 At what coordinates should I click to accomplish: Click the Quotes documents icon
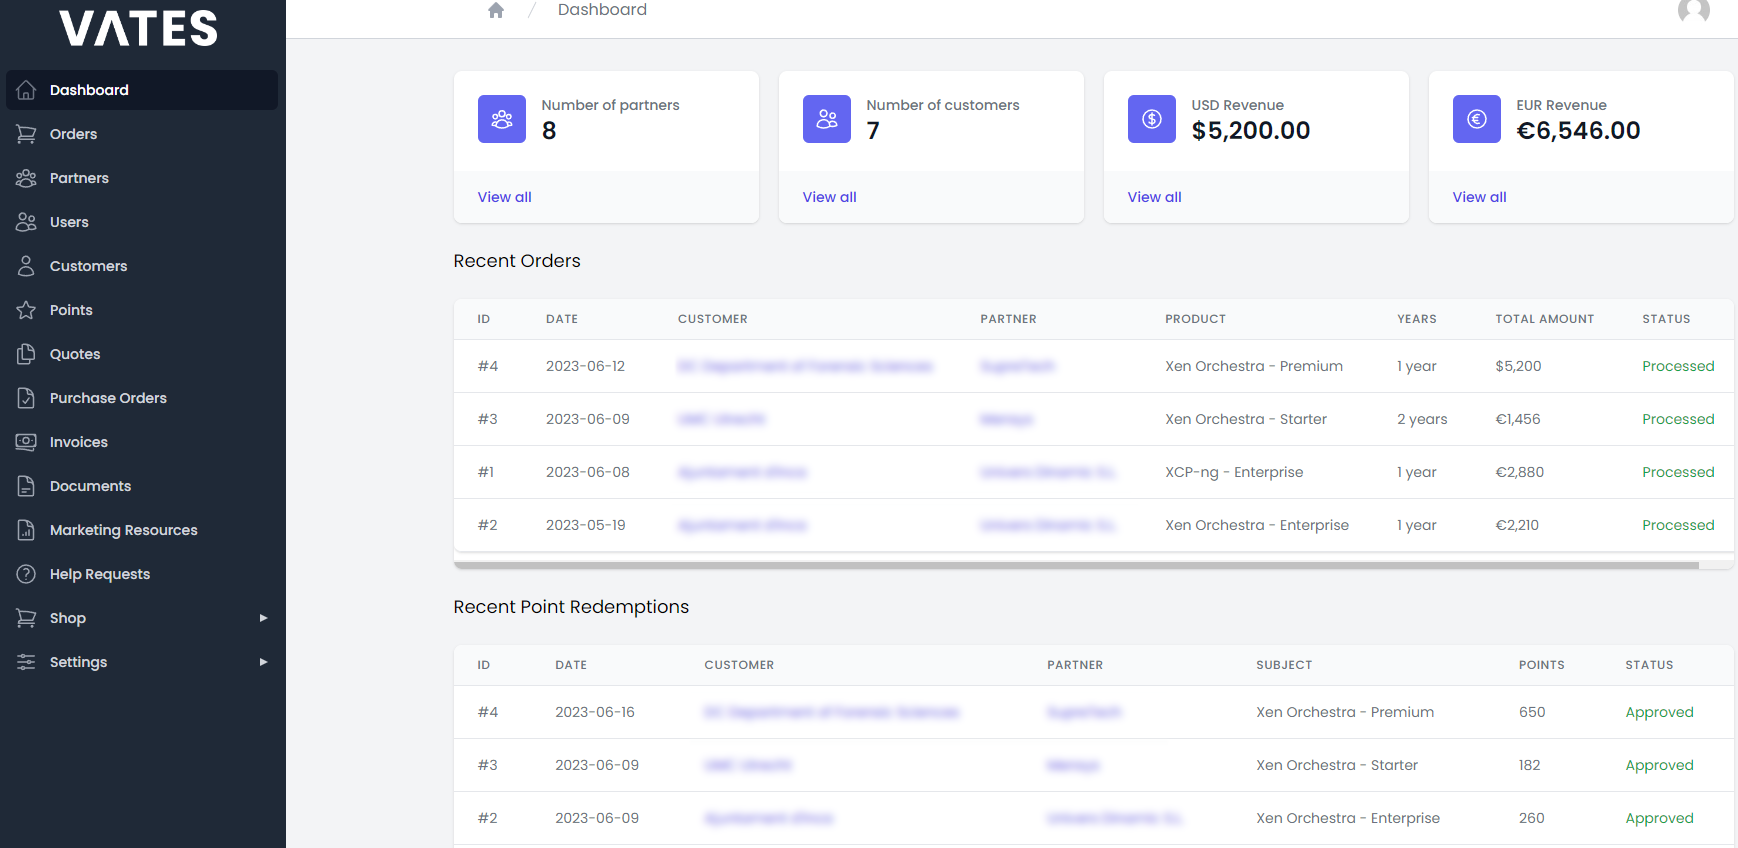26,354
